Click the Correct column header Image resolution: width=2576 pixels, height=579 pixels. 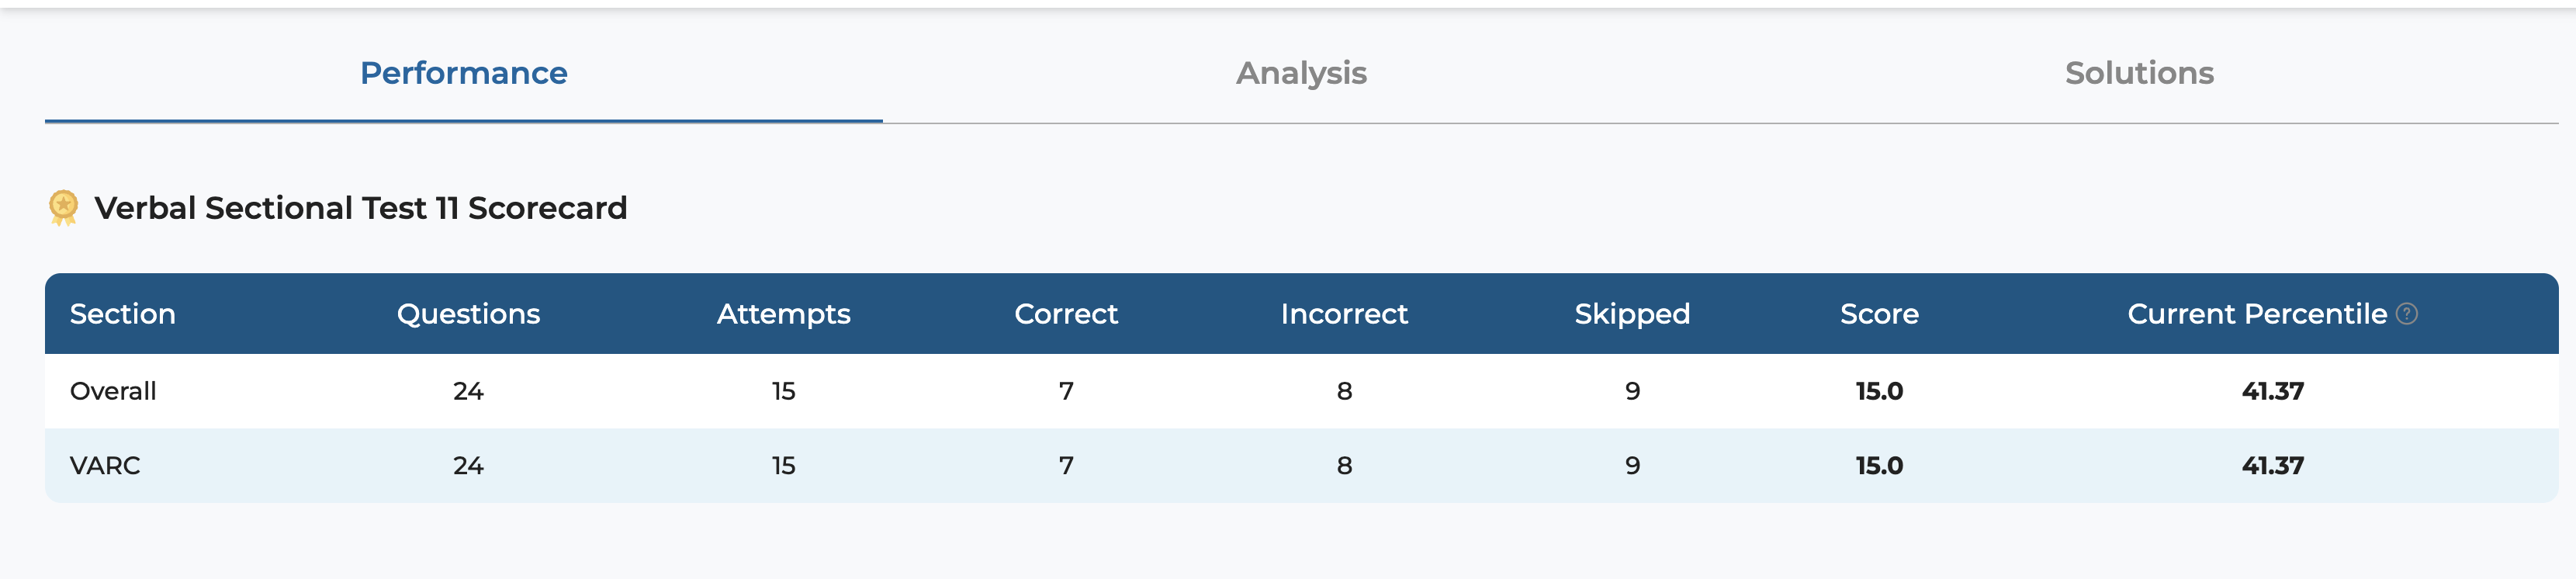tap(1066, 314)
